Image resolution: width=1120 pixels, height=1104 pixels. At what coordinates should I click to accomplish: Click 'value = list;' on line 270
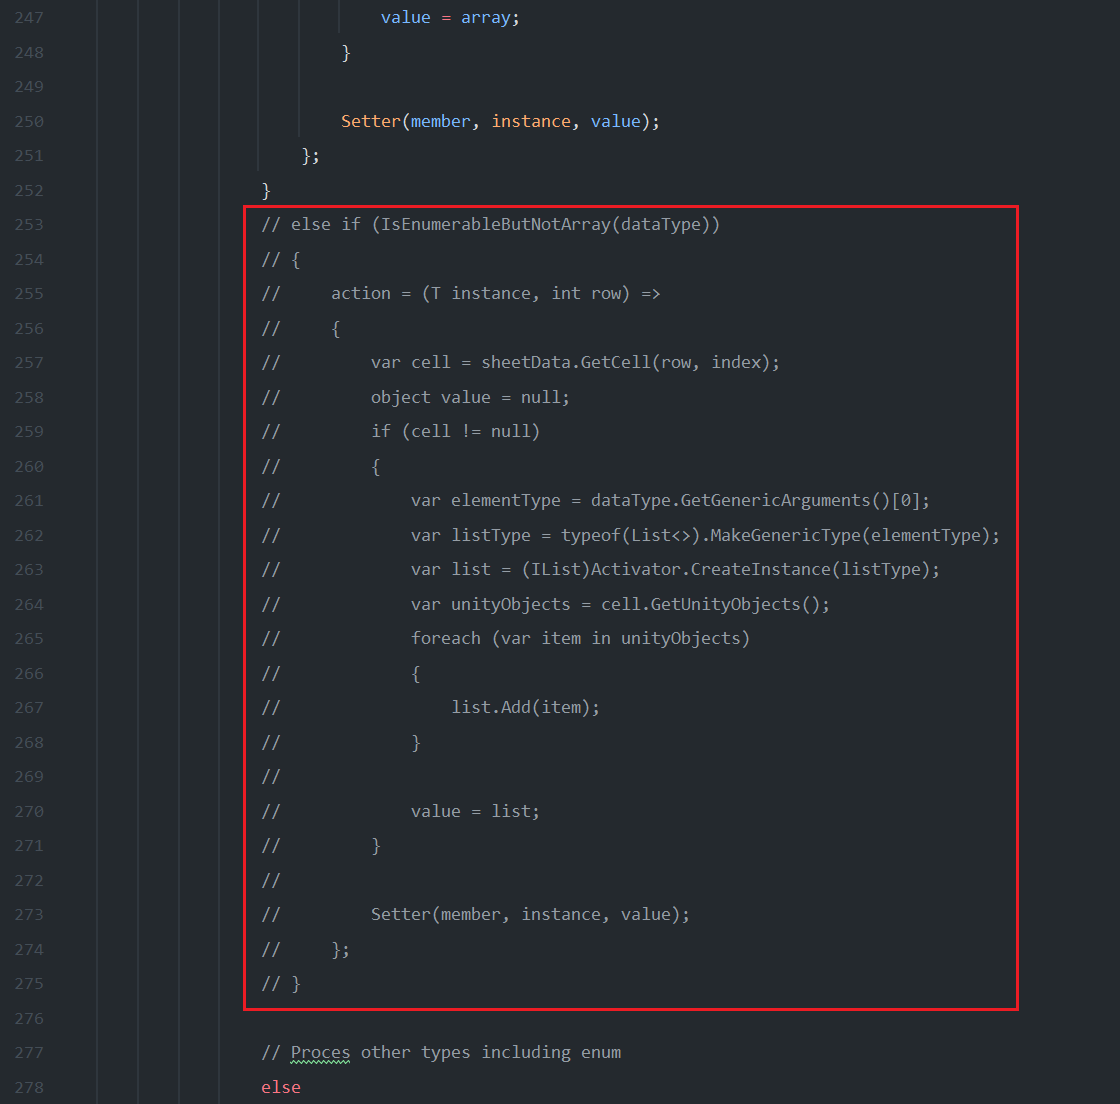[475, 812]
